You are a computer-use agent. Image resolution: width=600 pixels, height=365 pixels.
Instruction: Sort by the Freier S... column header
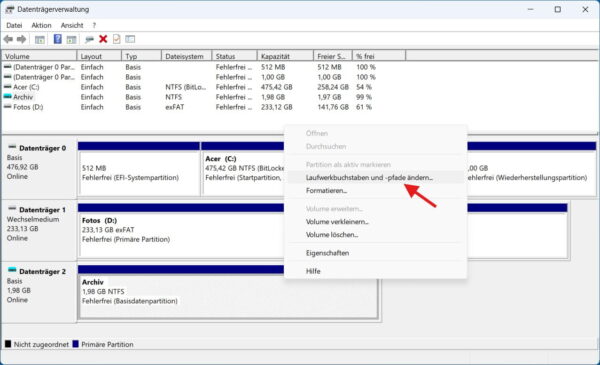tap(333, 56)
